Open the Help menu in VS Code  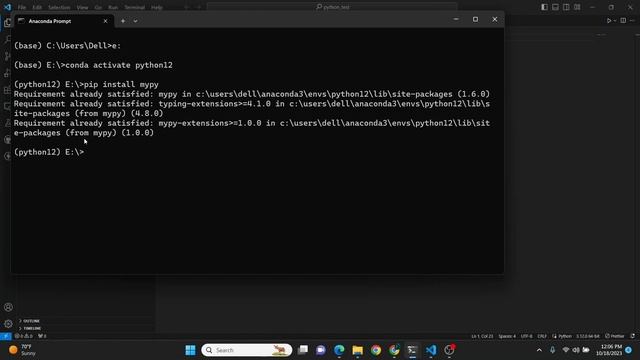[x=157, y=7]
